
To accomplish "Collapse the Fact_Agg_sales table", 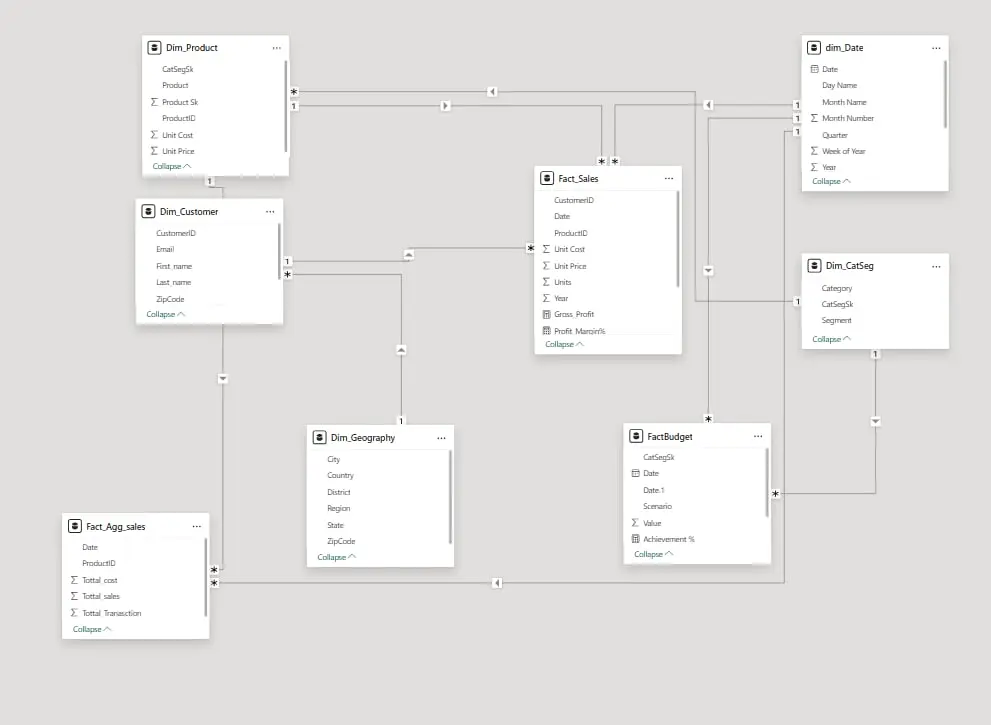I will coord(92,630).
